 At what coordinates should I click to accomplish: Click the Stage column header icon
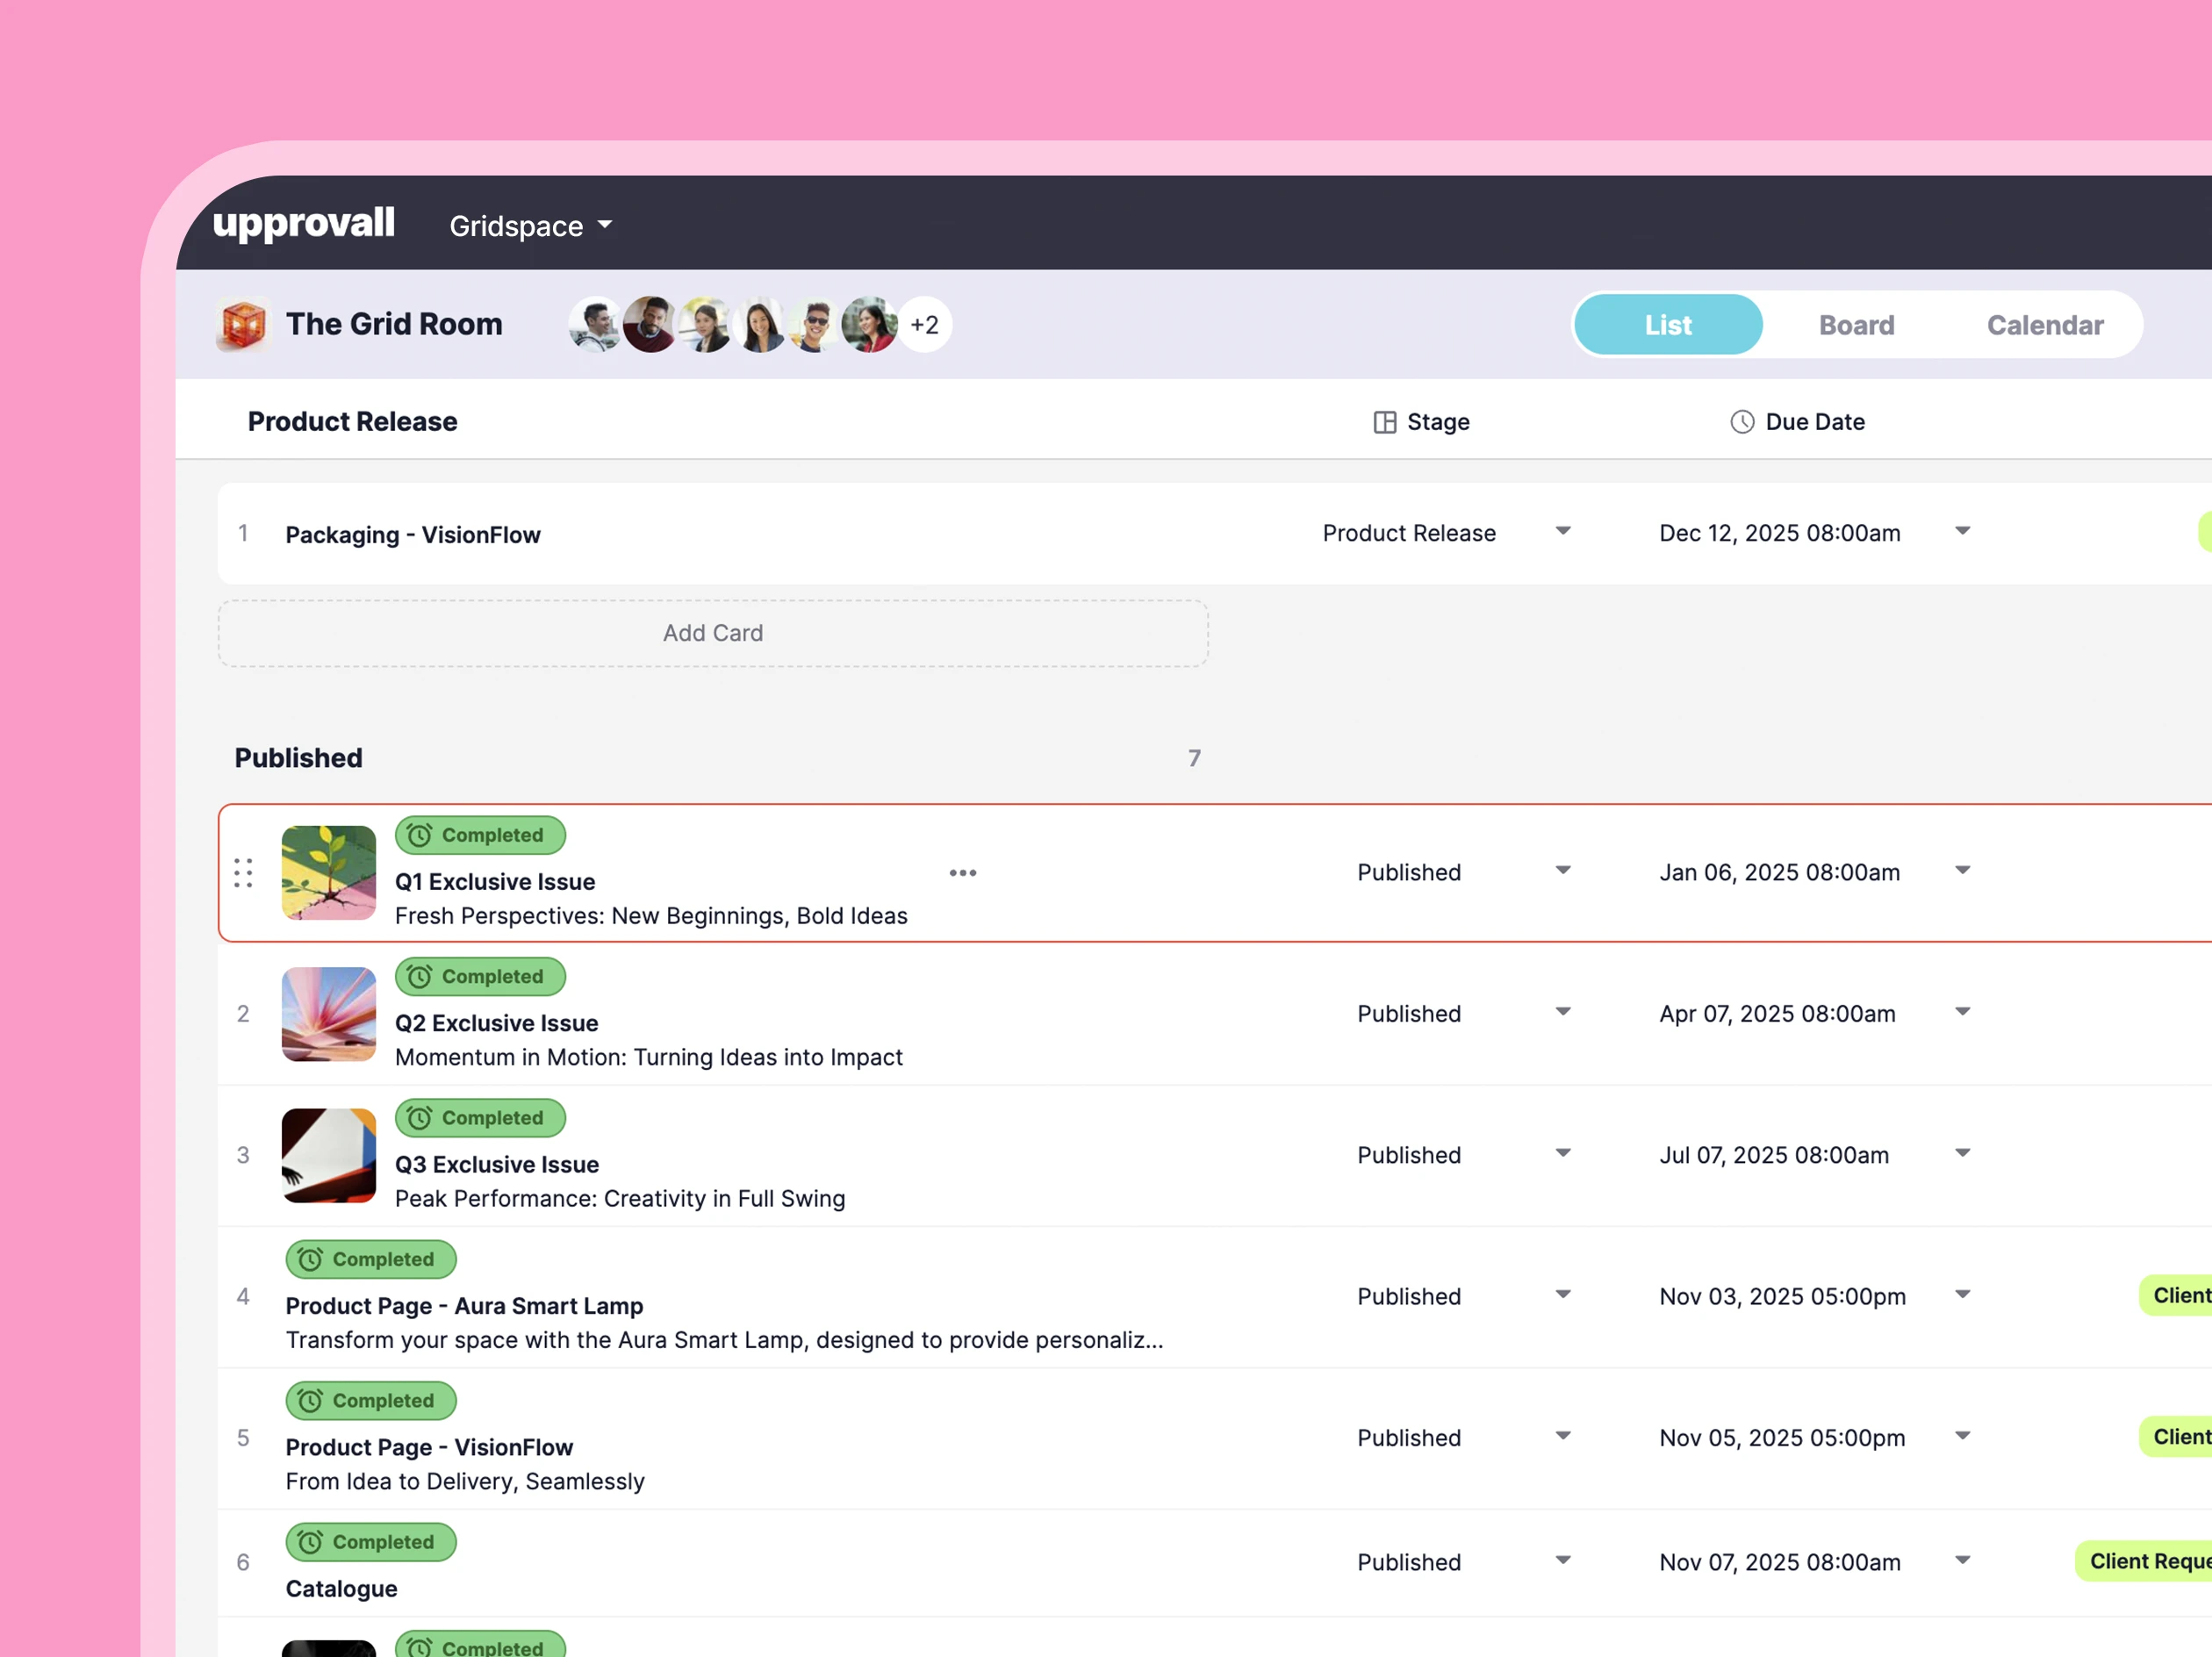point(1384,422)
